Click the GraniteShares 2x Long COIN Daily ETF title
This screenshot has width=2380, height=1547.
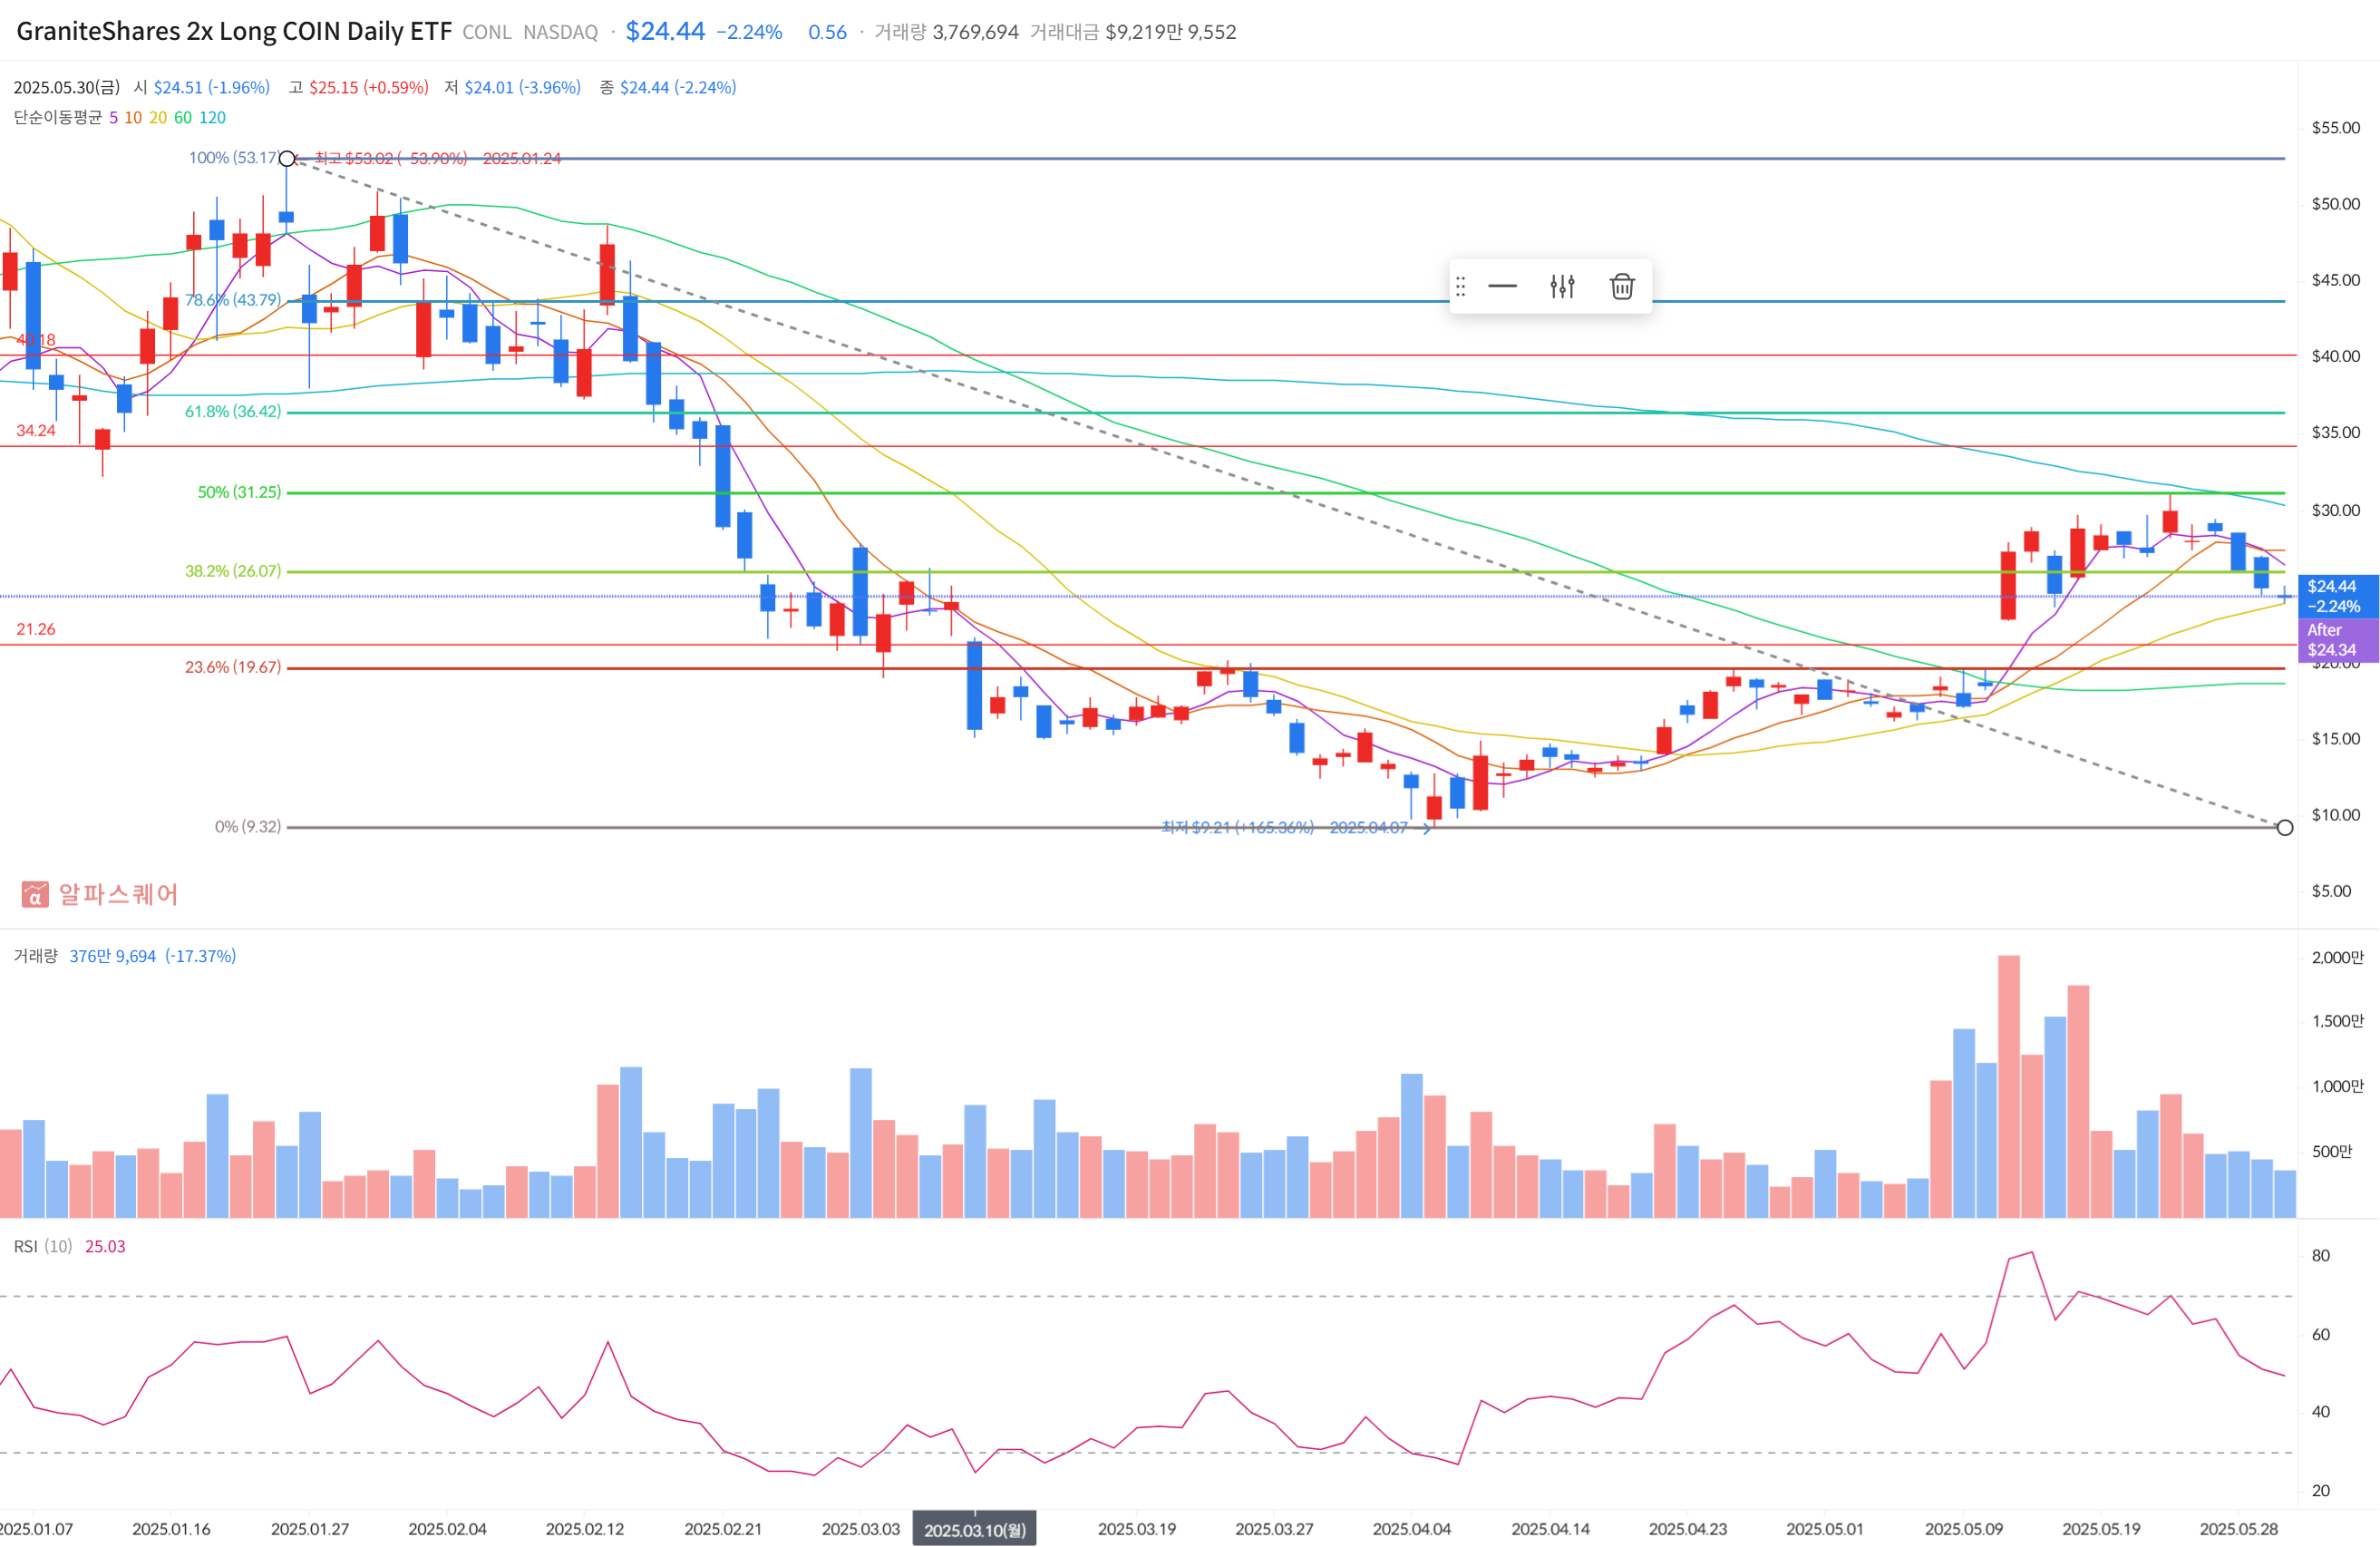point(234,31)
